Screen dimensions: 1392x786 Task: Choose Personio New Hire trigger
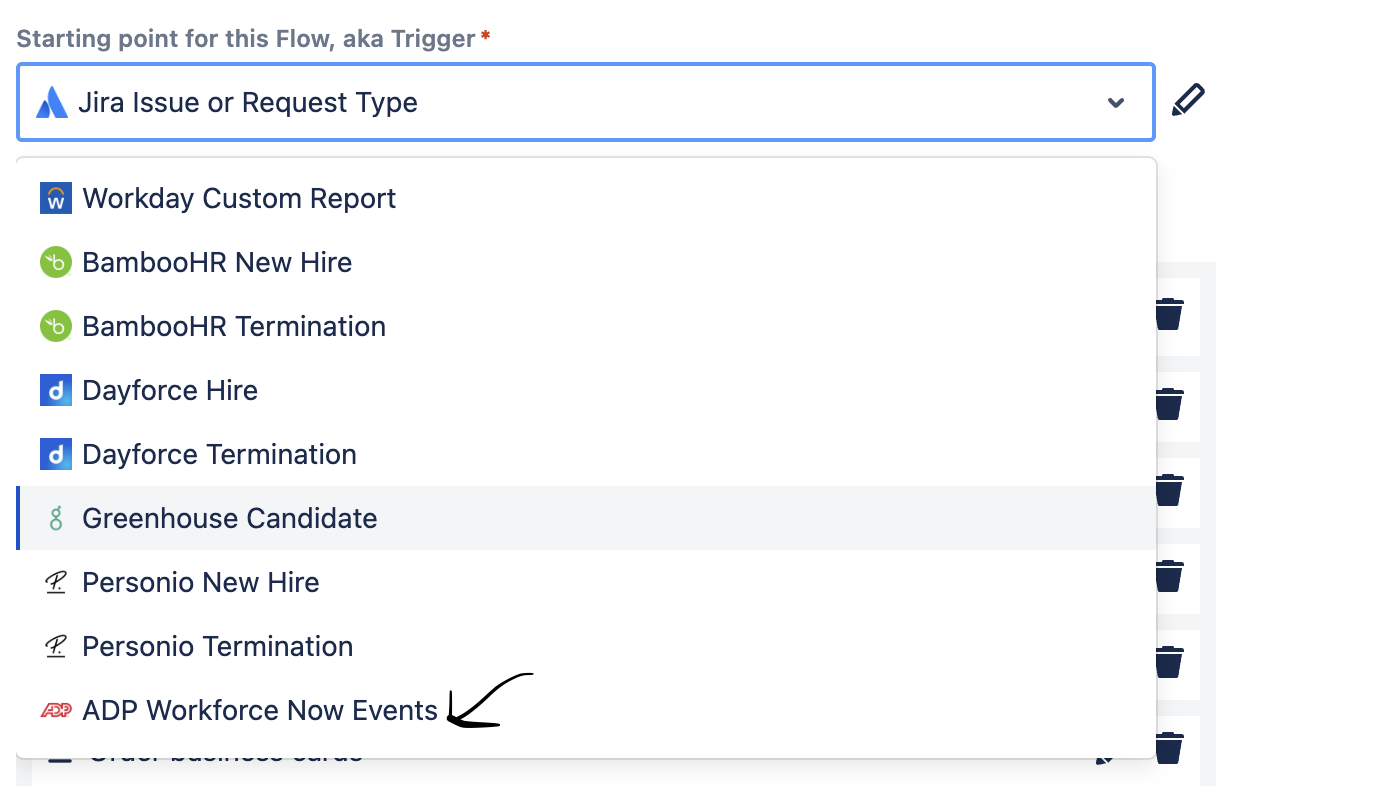[x=586, y=582]
